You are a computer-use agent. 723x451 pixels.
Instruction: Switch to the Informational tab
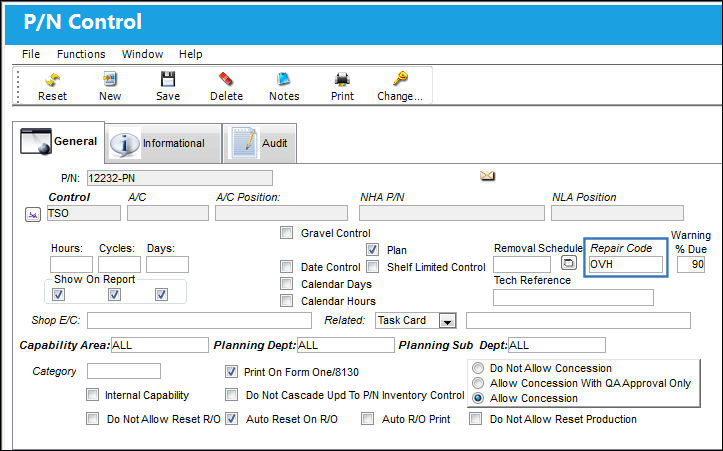[164, 143]
